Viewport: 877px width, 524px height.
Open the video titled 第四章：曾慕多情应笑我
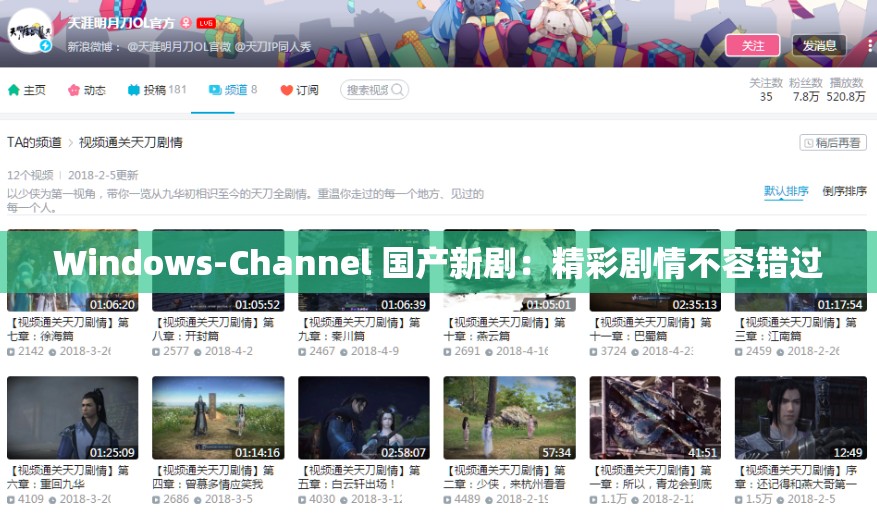coord(213,477)
